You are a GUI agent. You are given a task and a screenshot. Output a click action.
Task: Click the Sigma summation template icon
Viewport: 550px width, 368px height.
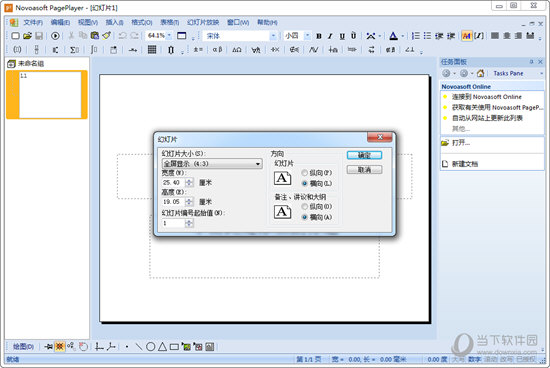coord(74,50)
